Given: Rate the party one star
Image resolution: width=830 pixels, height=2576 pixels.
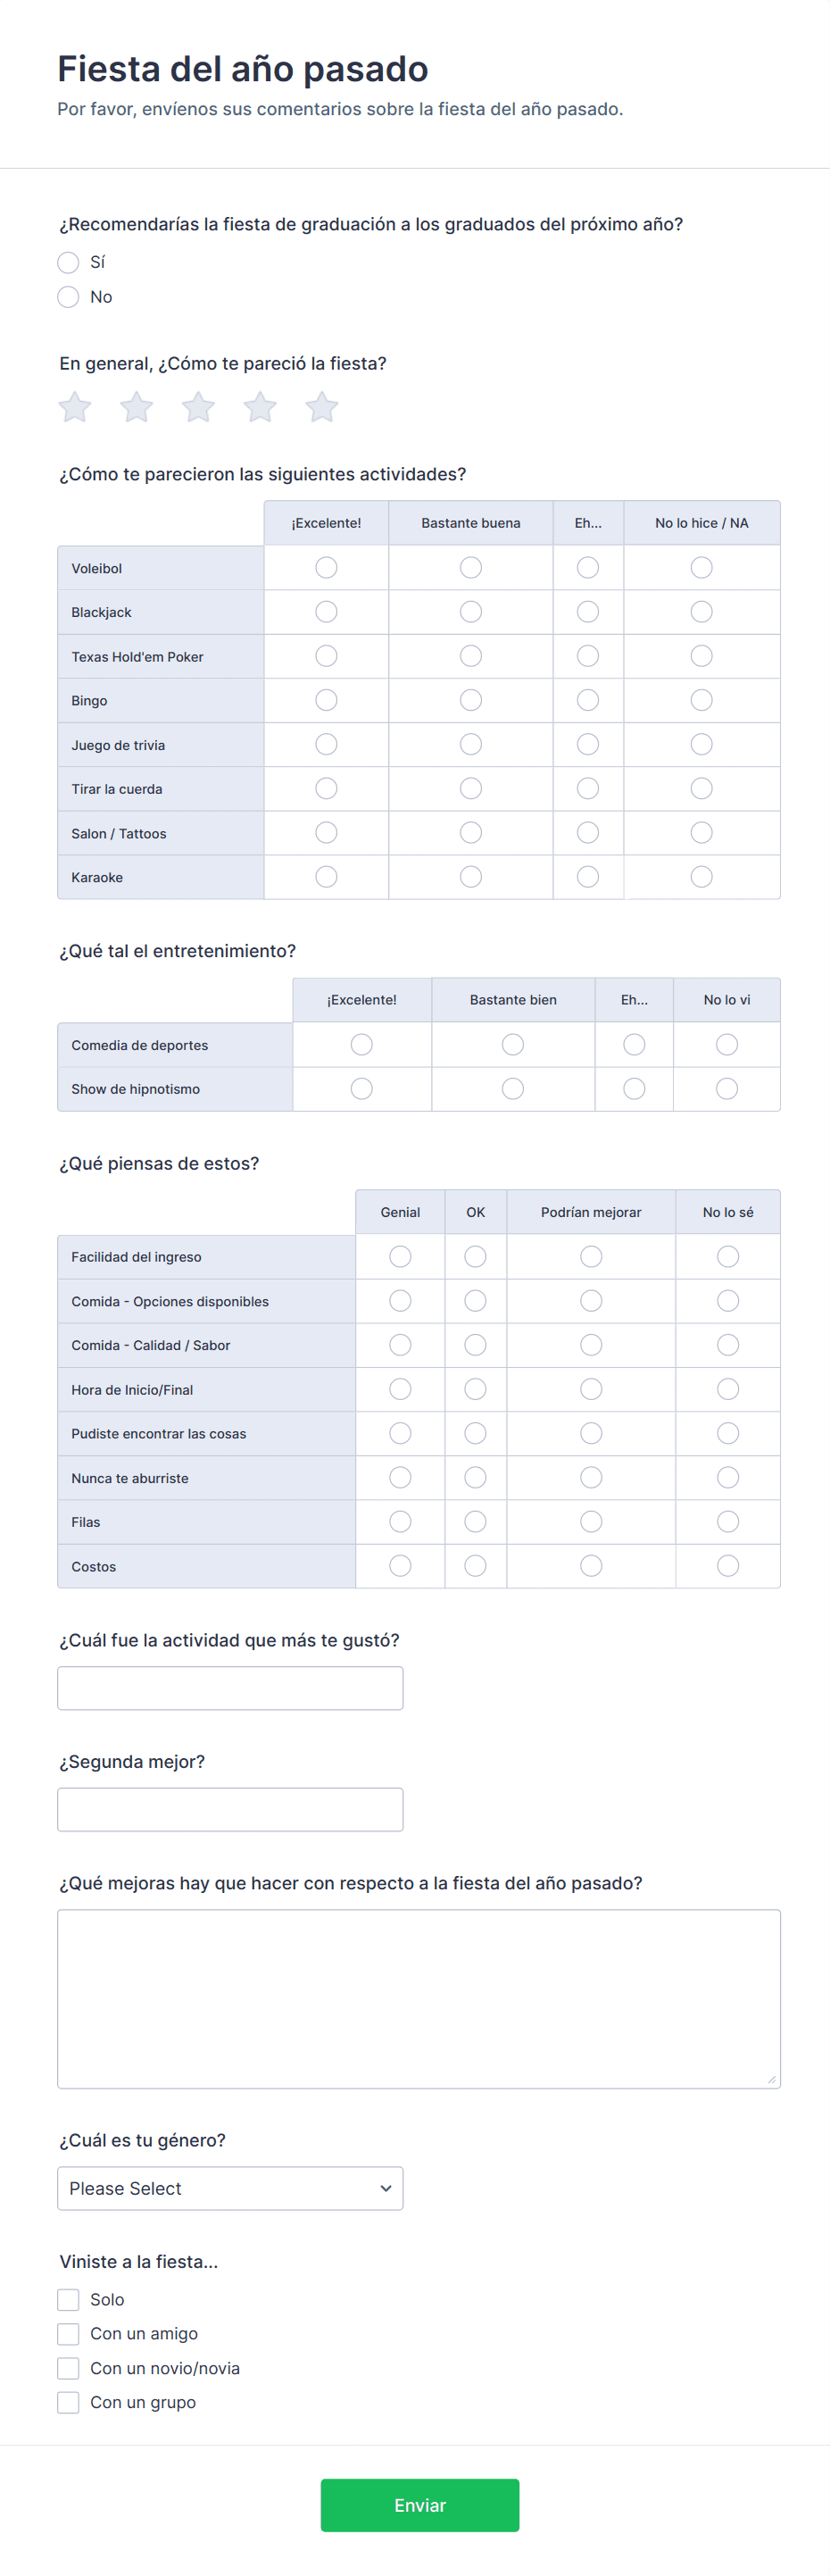Looking at the screenshot, I should pyautogui.click(x=75, y=407).
